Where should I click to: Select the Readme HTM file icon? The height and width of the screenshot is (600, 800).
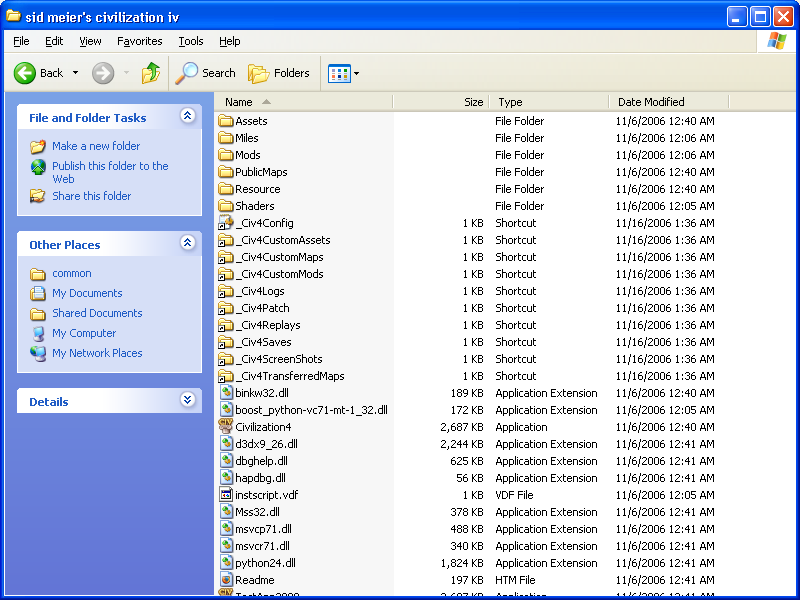pos(226,580)
